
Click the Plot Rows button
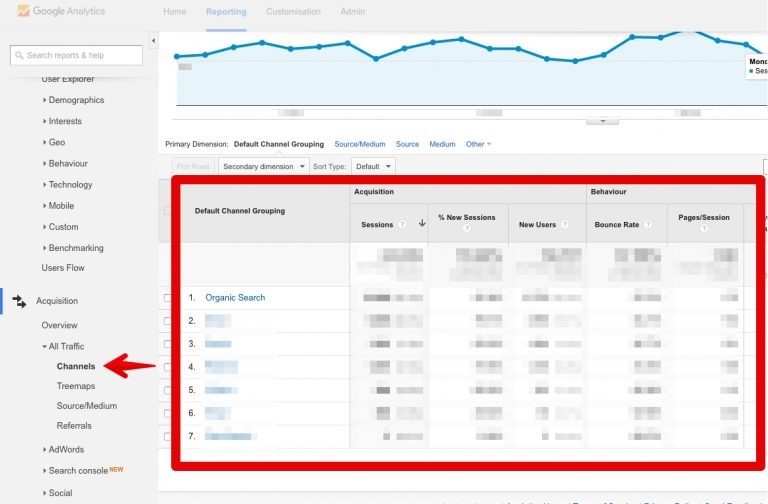point(193,167)
